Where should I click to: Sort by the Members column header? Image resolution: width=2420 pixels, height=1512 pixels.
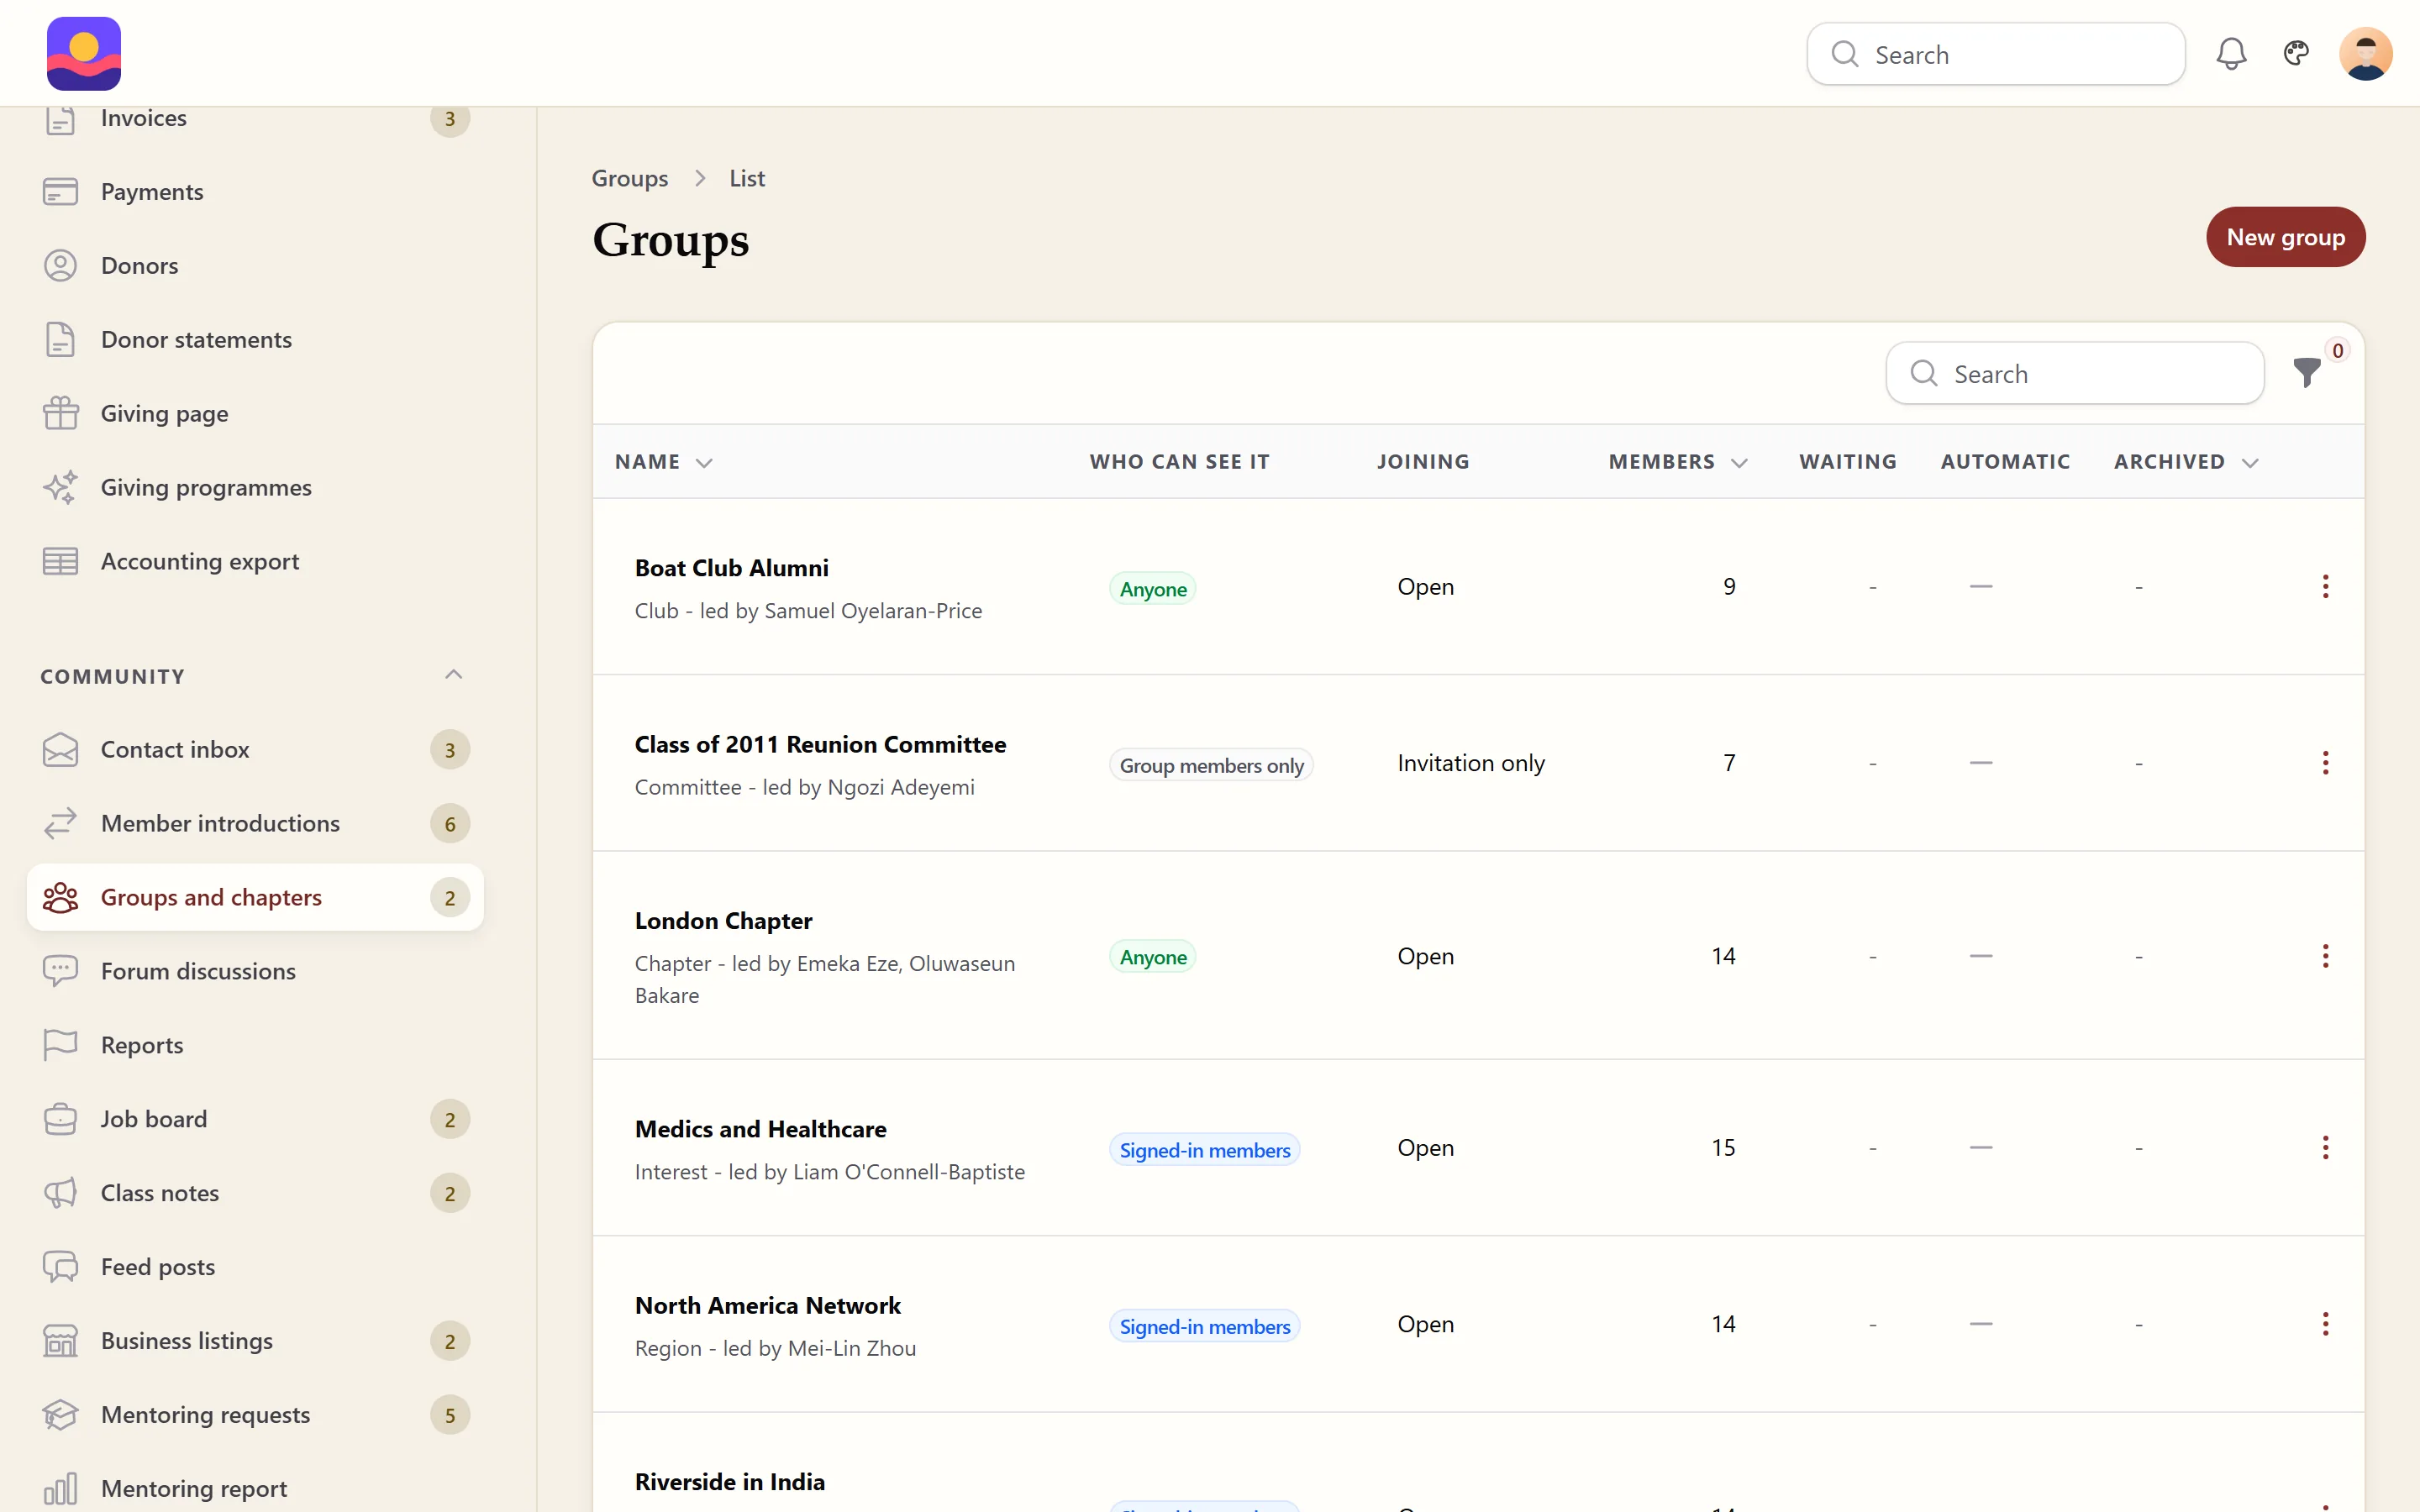pyautogui.click(x=1678, y=462)
